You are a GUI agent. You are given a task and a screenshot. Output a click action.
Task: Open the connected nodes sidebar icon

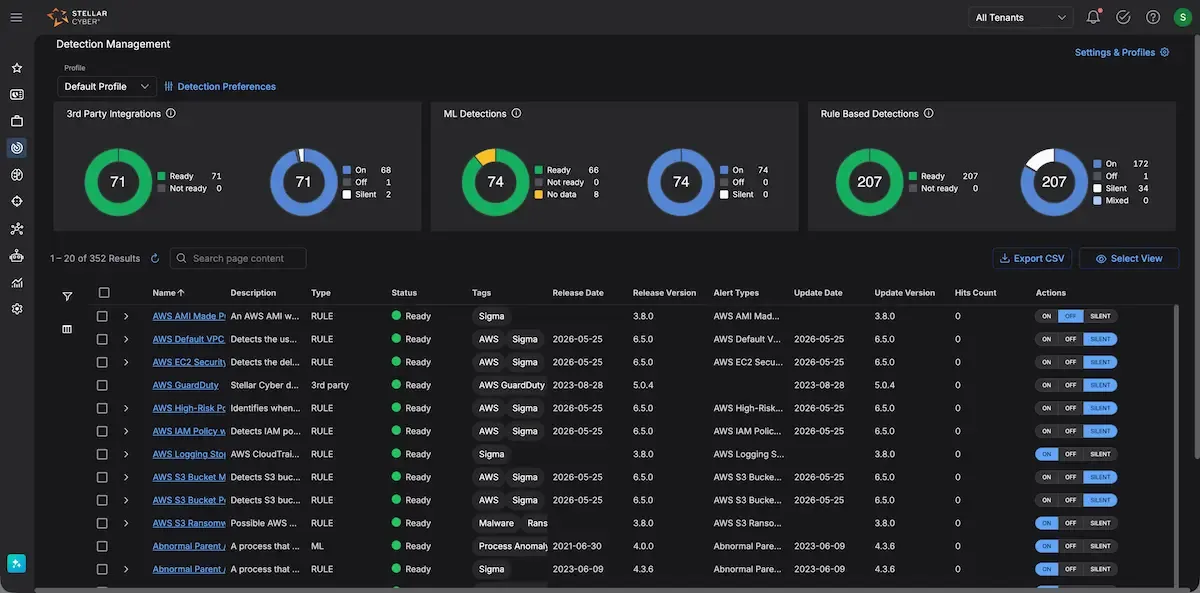(17, 229)
